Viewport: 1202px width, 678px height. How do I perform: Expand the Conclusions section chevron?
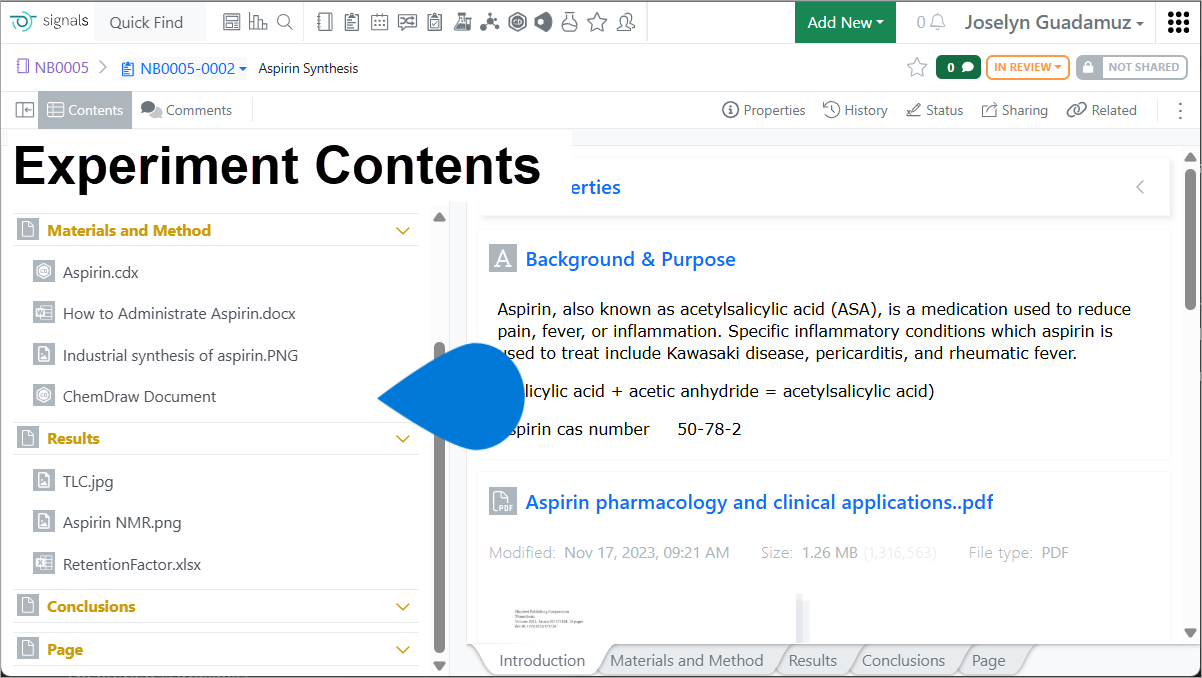(x=403, y=607)
